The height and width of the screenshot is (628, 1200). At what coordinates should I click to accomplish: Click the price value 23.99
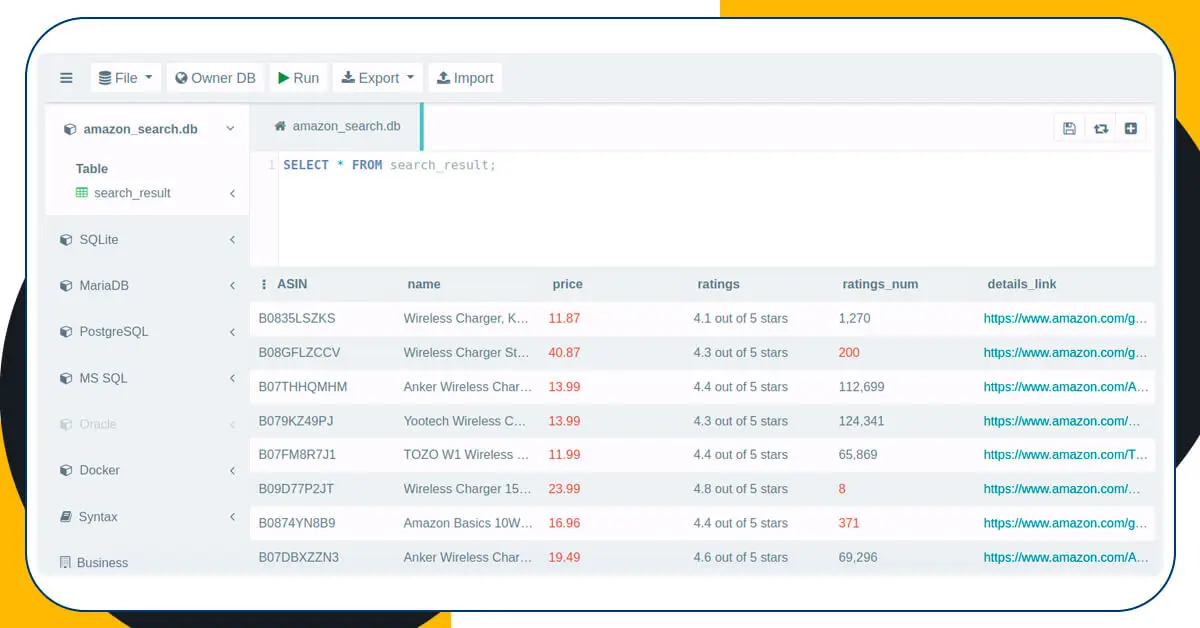(x=564, y=489)
